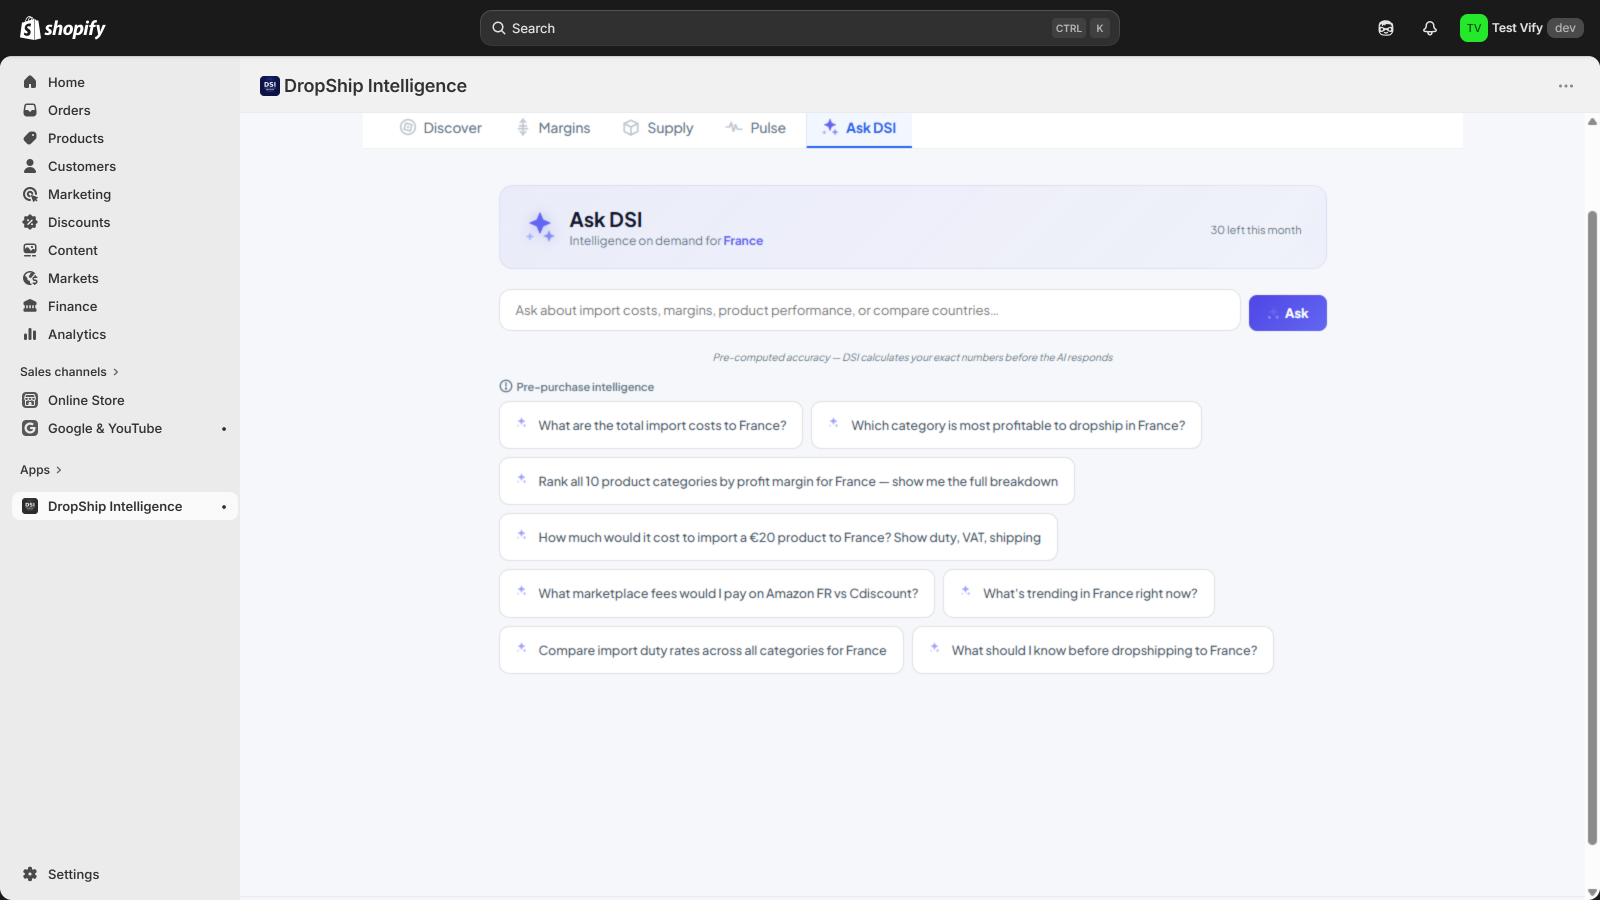
Task: Switch to the Supply tab
Action: tap(658, 128)
